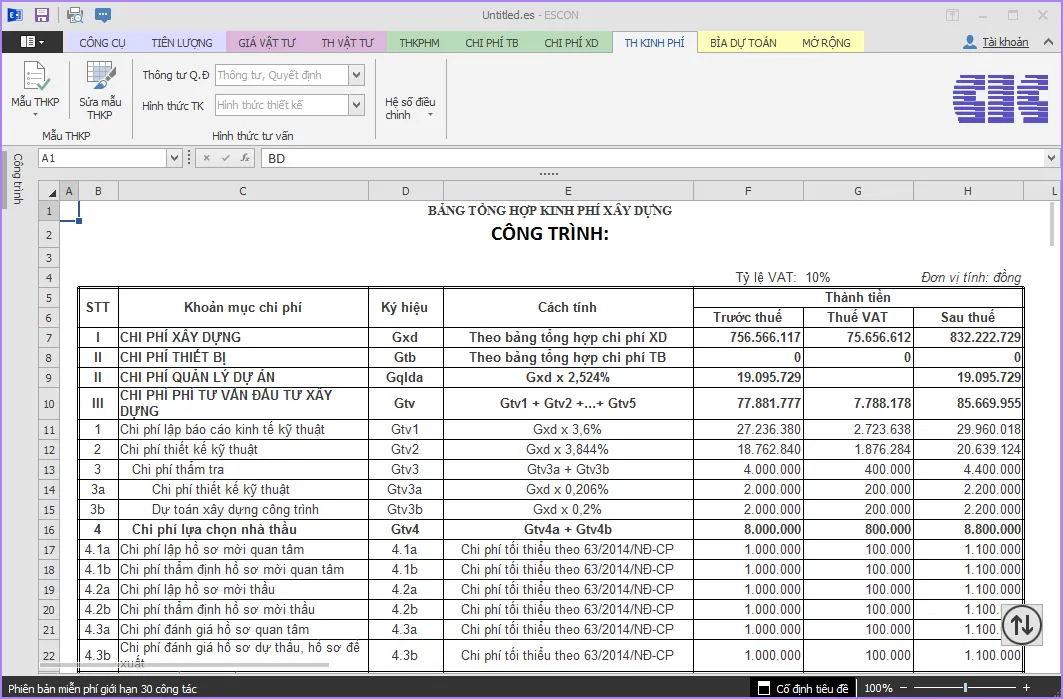Viewport: 1063px width, 699px height.
Task: Click the round up-down arrows floating button
Action: (1021, 624)
